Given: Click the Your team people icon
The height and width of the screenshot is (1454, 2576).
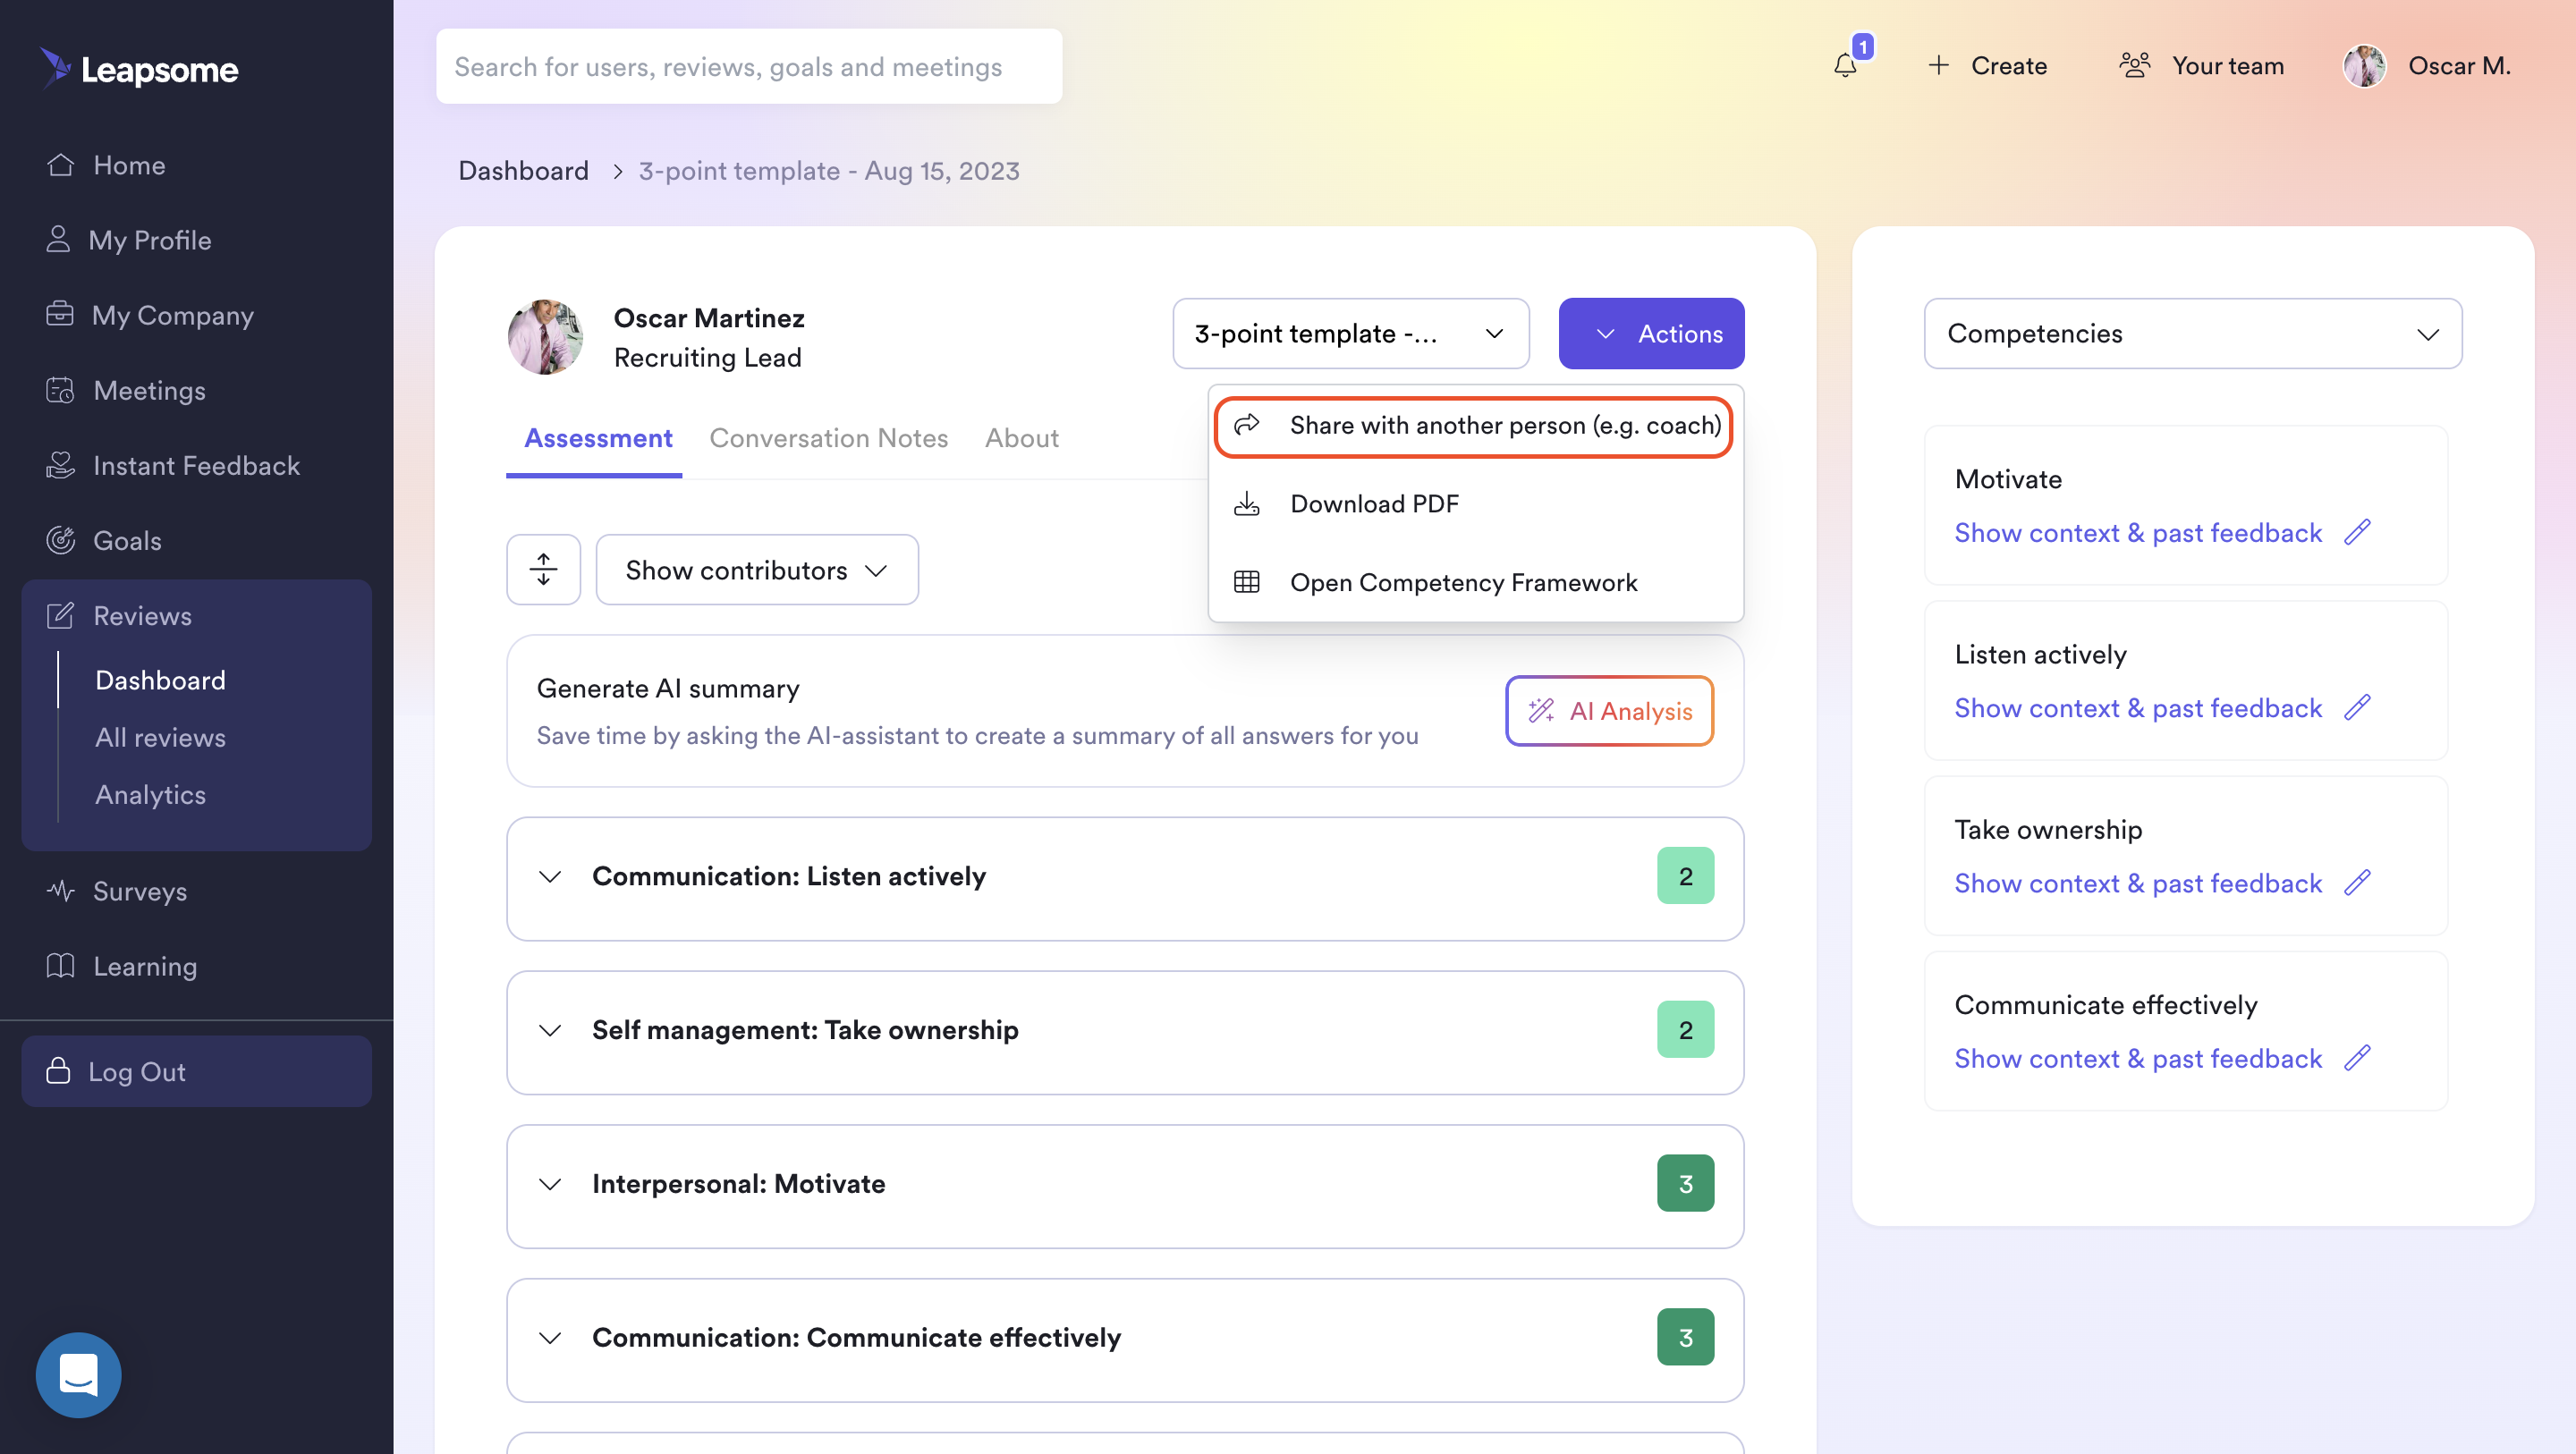Looking at the screenshot, I should (2134, 65).
